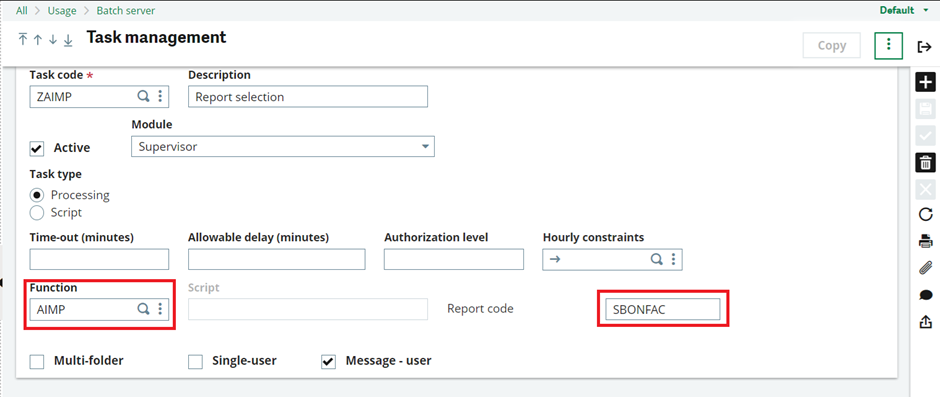
Task: Click the printer icon in sidebar
Action: point(926,242)
